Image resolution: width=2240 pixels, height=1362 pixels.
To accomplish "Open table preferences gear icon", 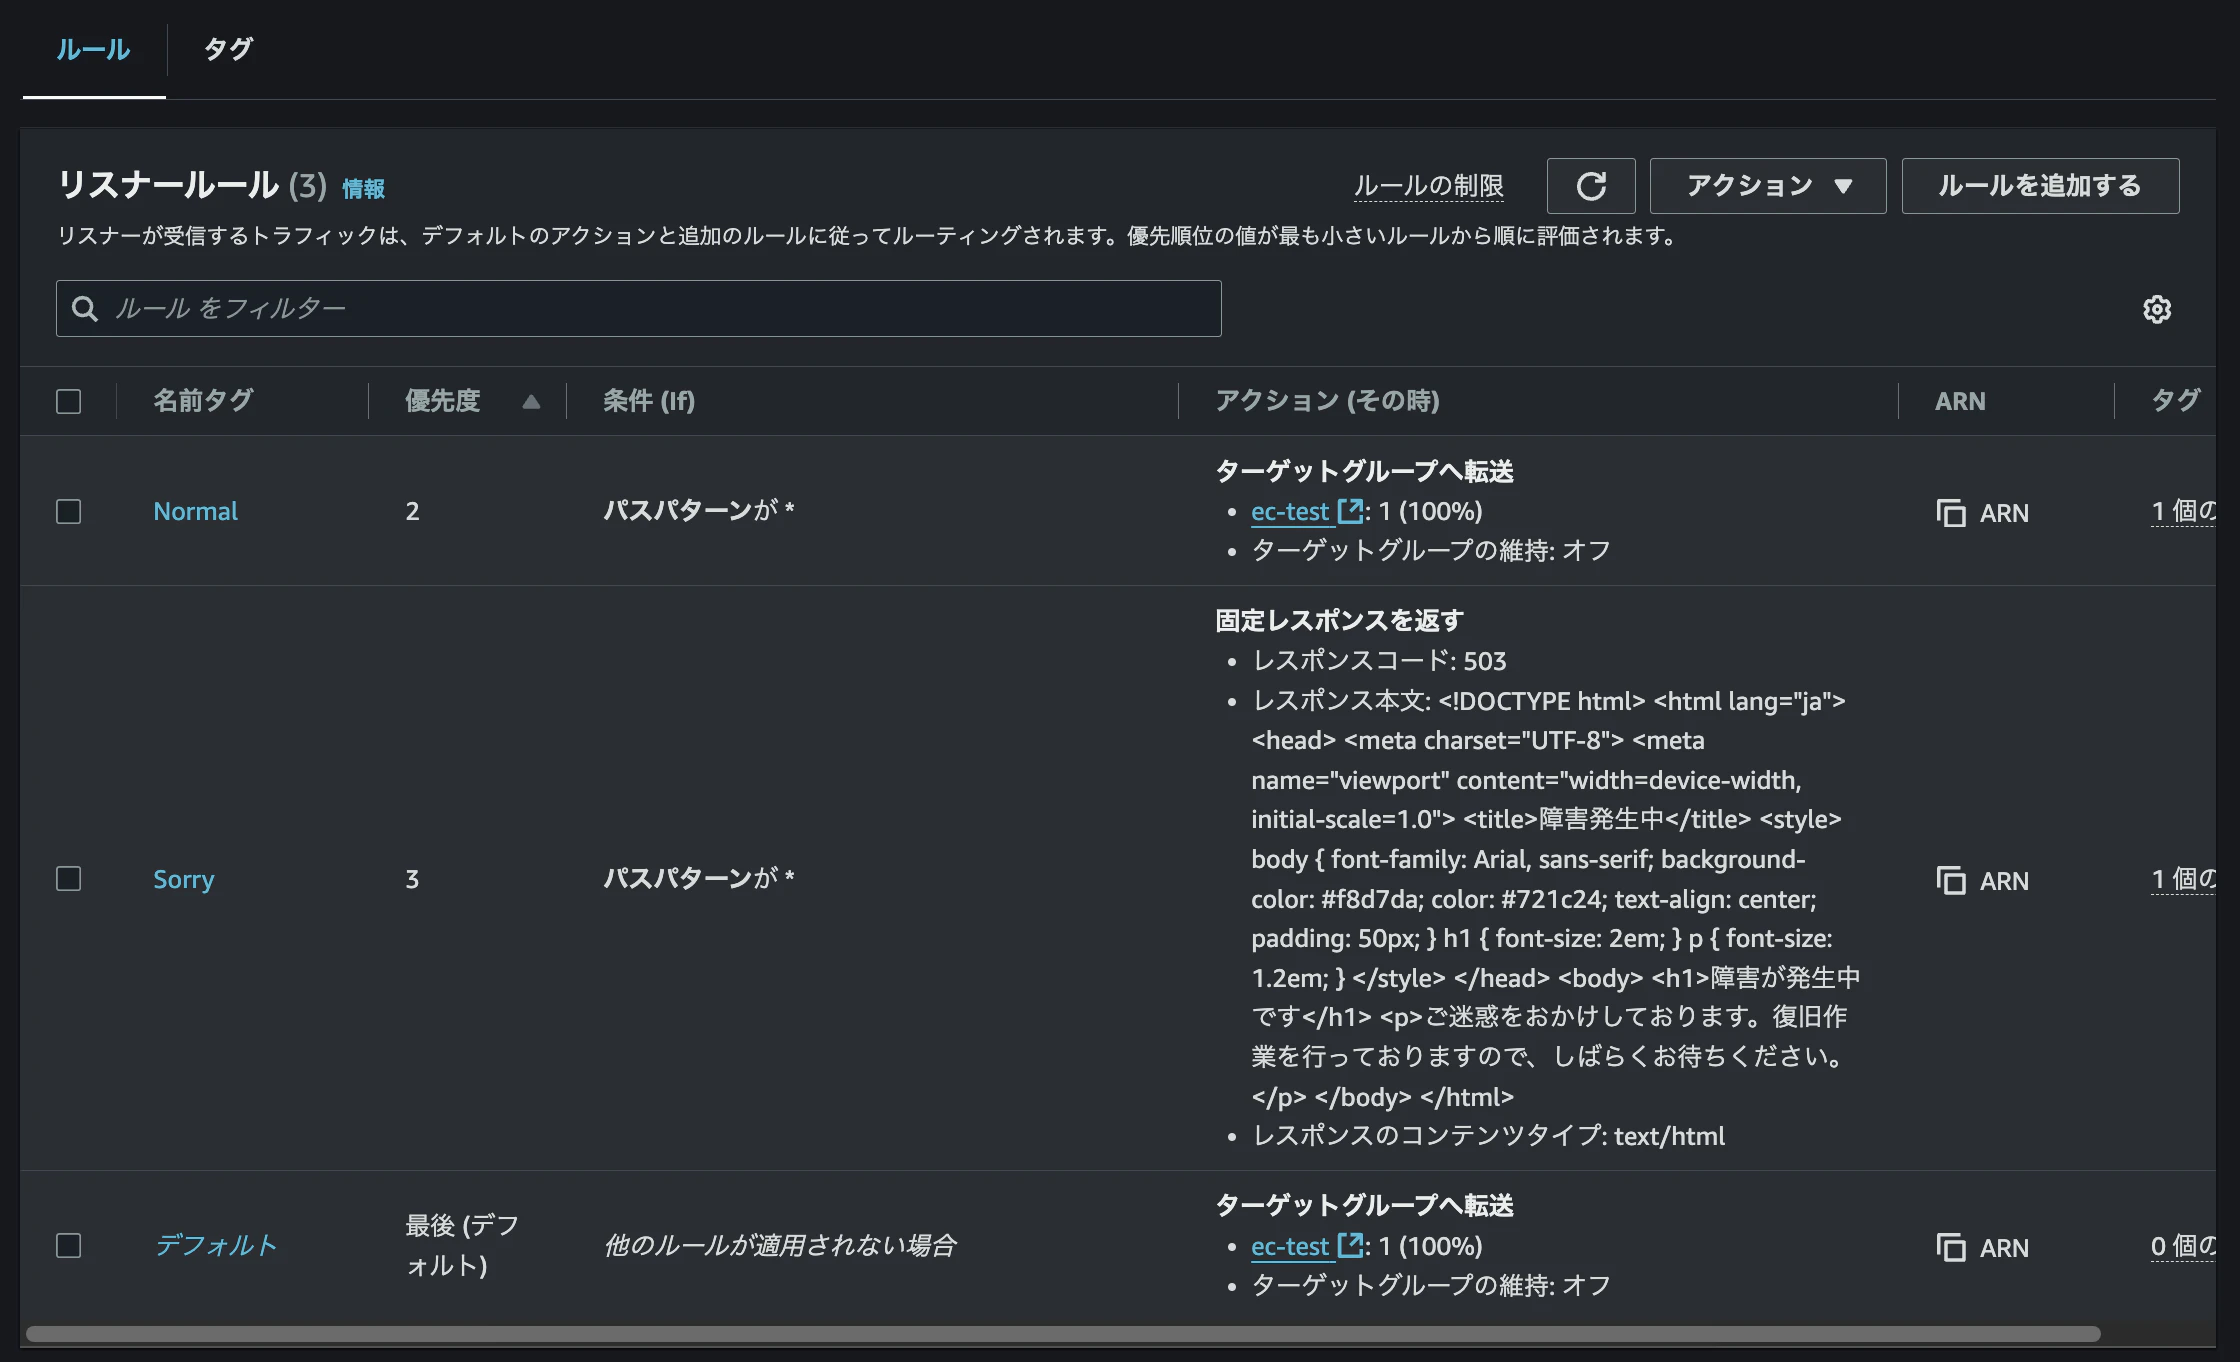I will (x=2157, y=309).
